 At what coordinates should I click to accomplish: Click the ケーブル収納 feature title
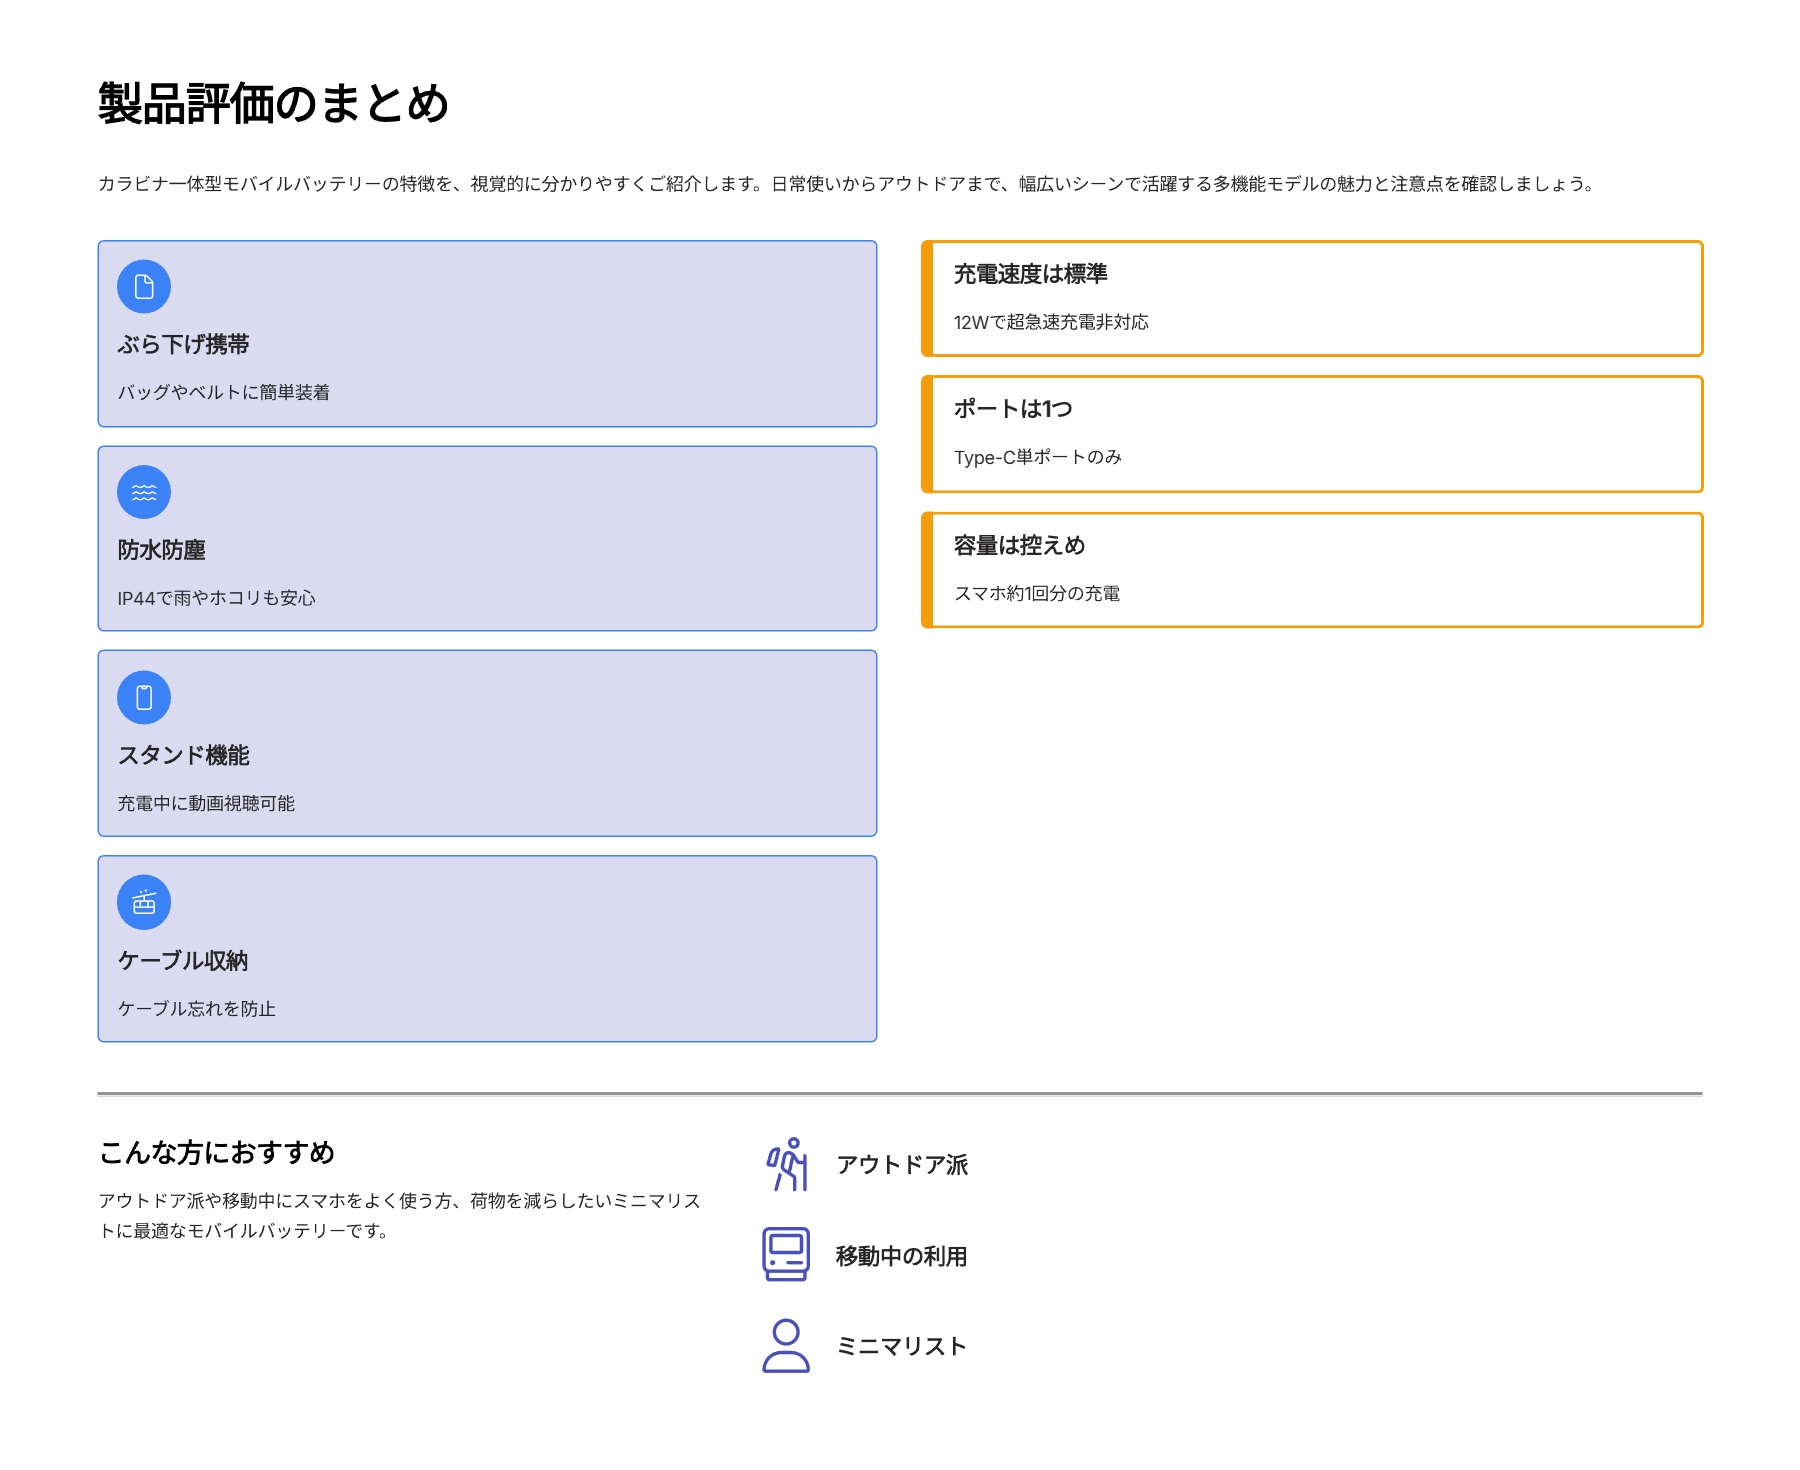tap(183, 961)
